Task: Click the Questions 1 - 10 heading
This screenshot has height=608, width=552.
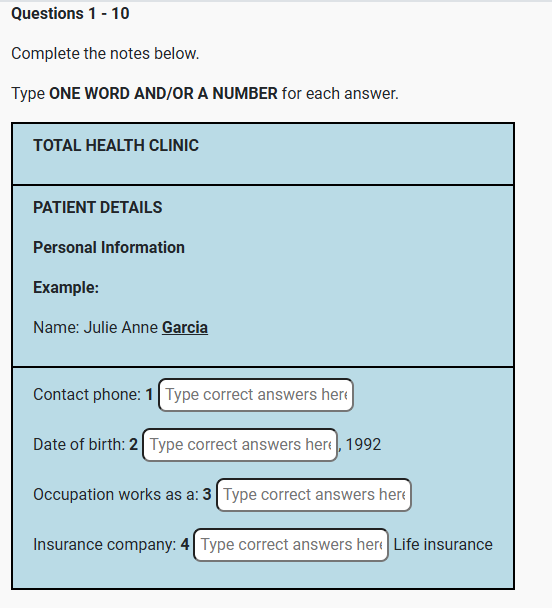Action: click(x=70, y=14)
